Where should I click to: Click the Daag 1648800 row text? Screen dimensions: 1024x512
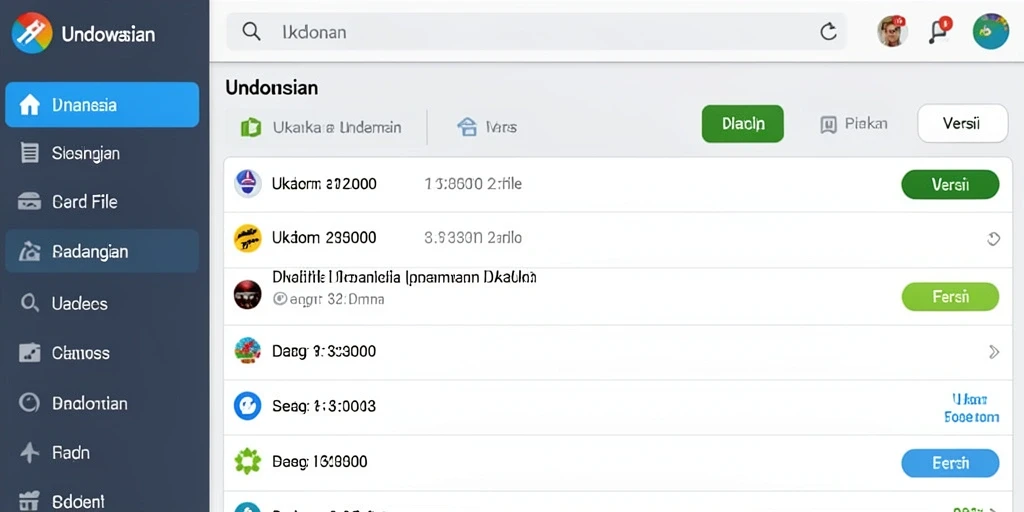coord(319,462)
